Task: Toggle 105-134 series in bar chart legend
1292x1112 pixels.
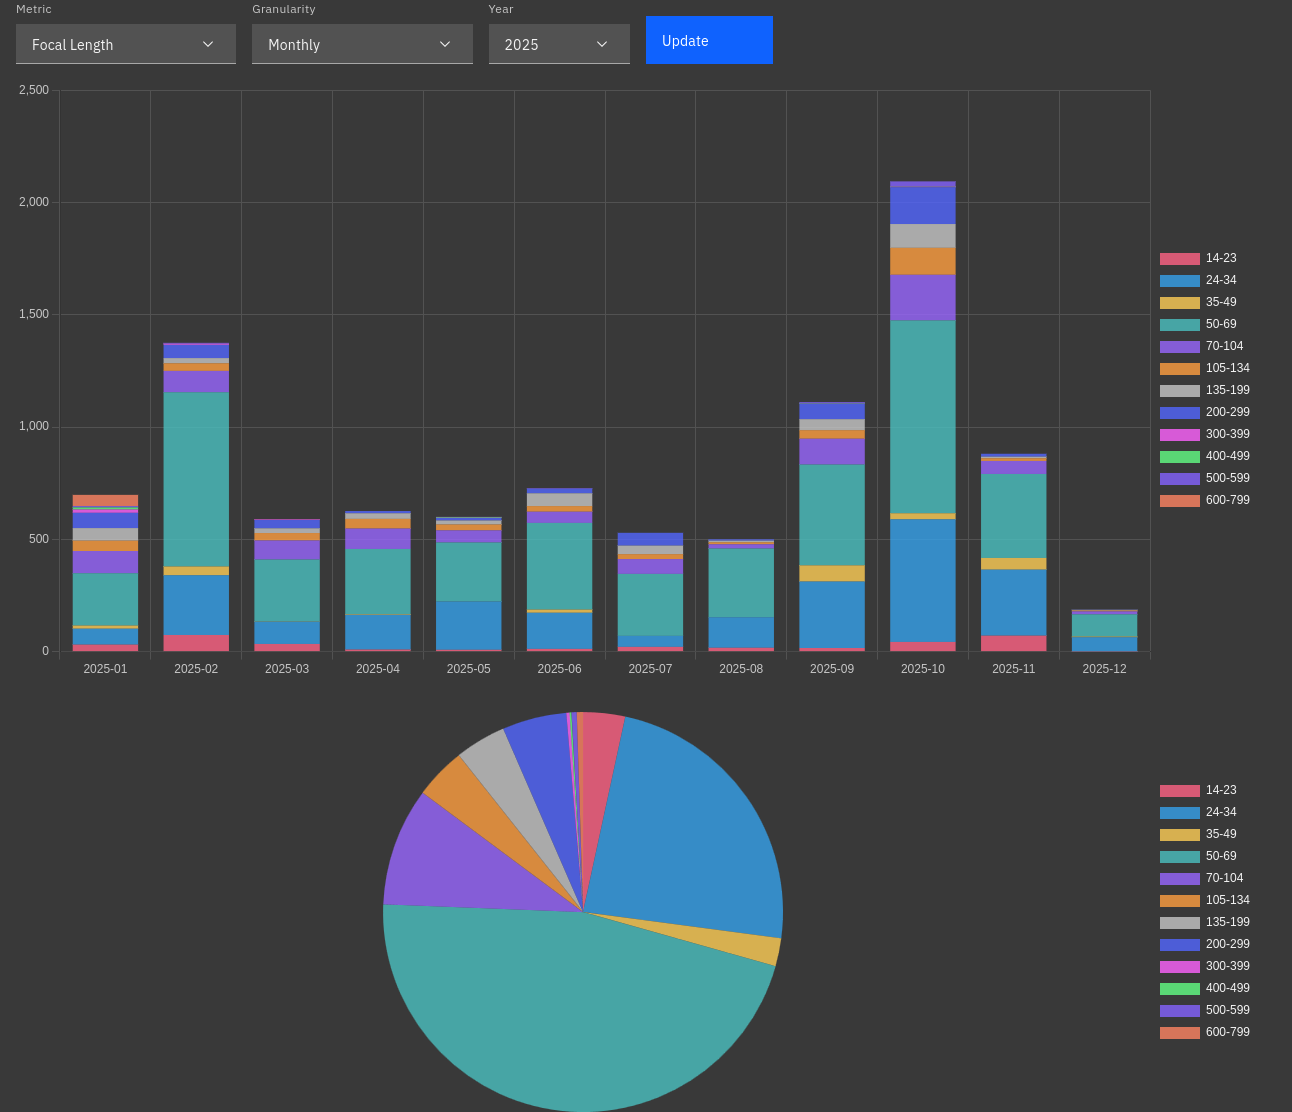Action: pyautogui.click(x=1227, y=368)
